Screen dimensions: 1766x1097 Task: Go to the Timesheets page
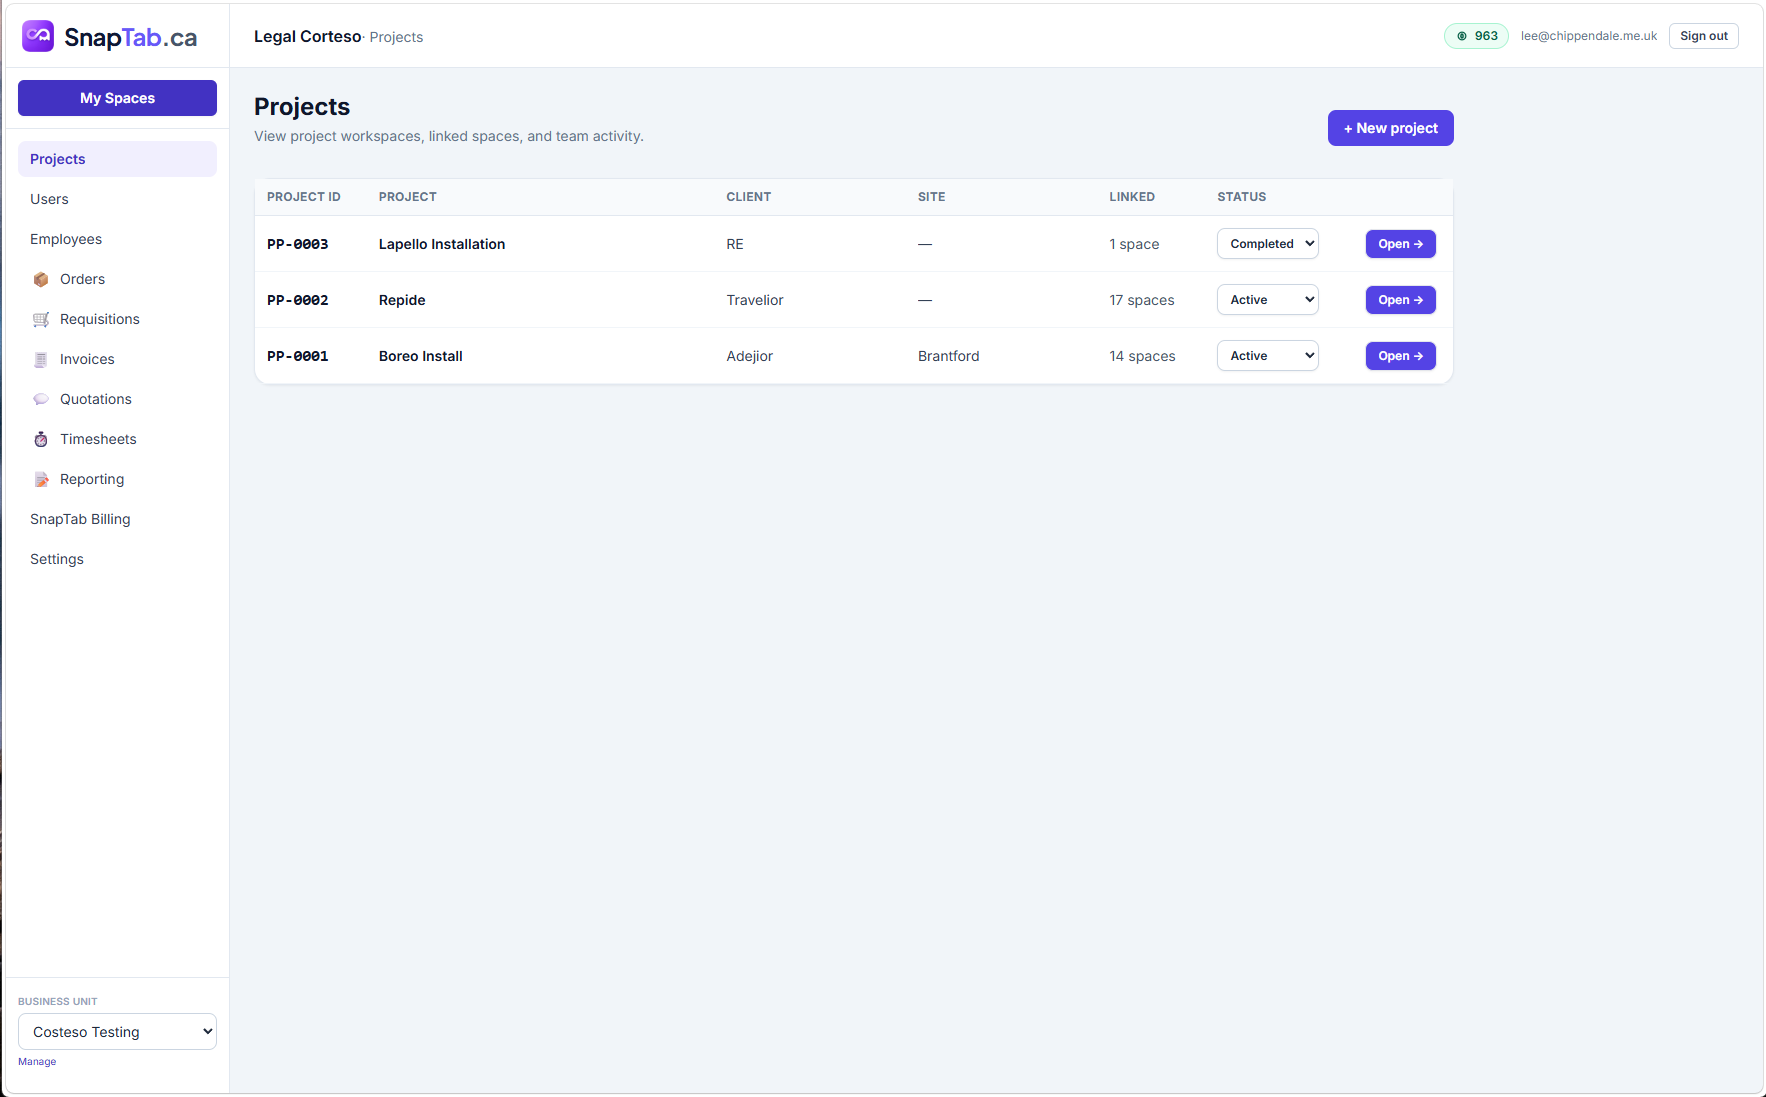tap(117, 439)
